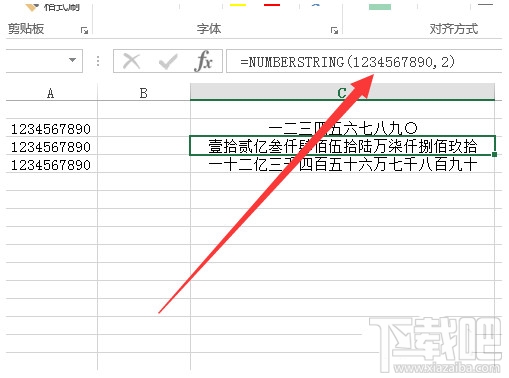Viewport: 509px width, 378px height.
Task: Open font settings dialog launcher
Action: tap(334, 31)
